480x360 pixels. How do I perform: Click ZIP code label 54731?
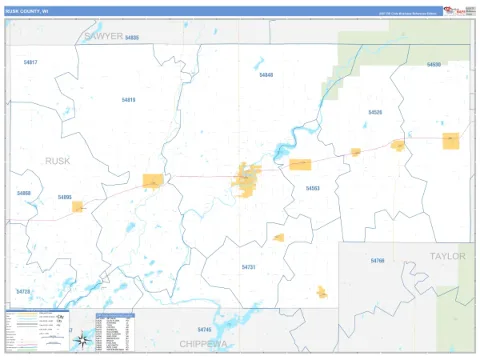coord(249,267)
